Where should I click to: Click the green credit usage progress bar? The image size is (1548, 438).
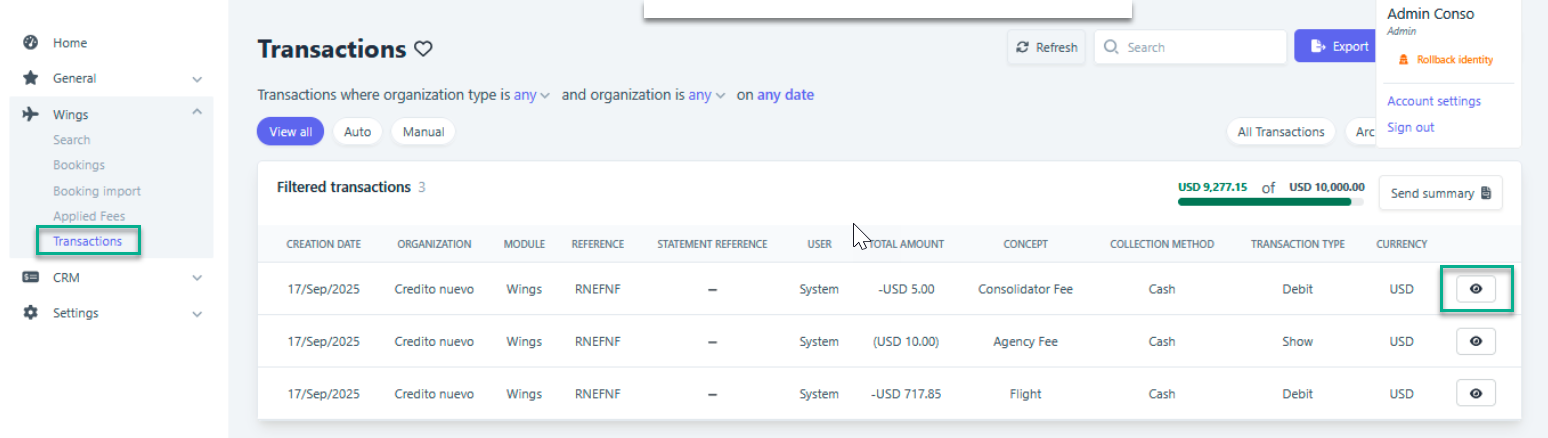(1265, 201)
